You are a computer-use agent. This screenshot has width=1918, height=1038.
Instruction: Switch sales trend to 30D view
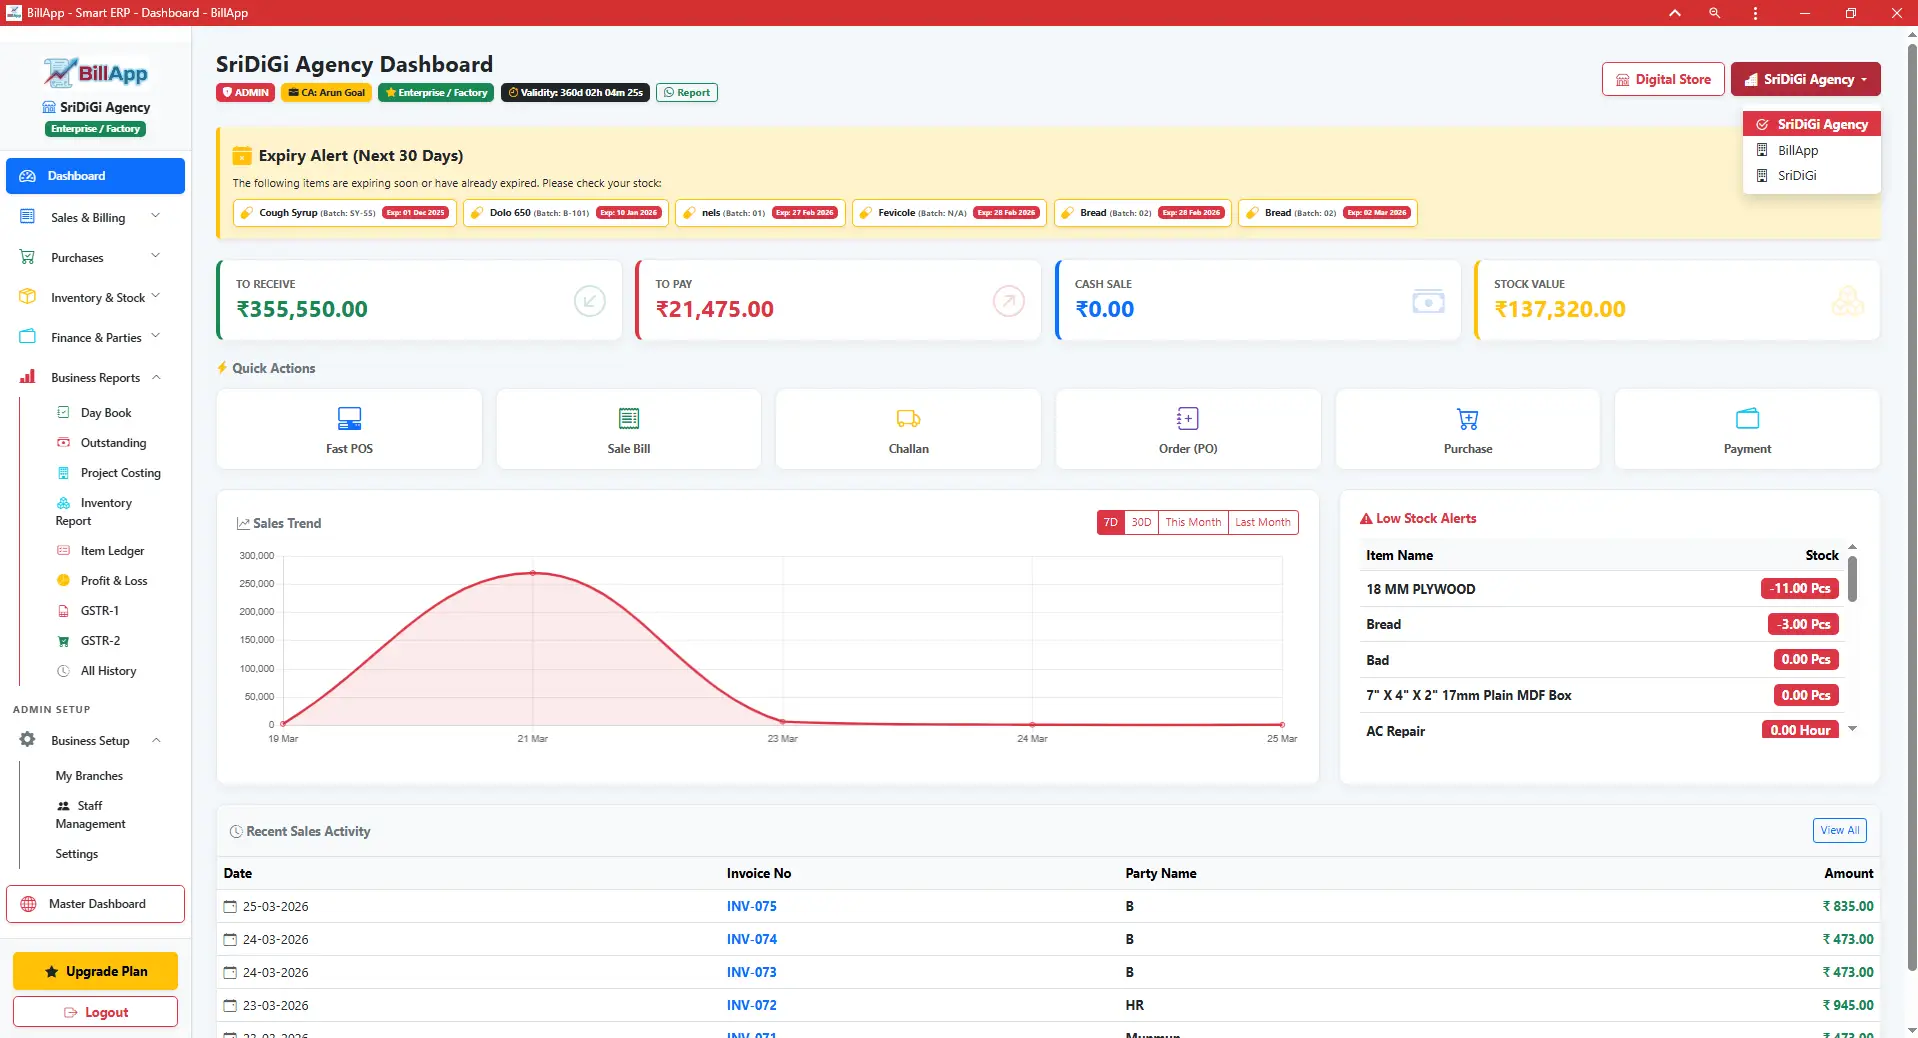point(1141,522)
